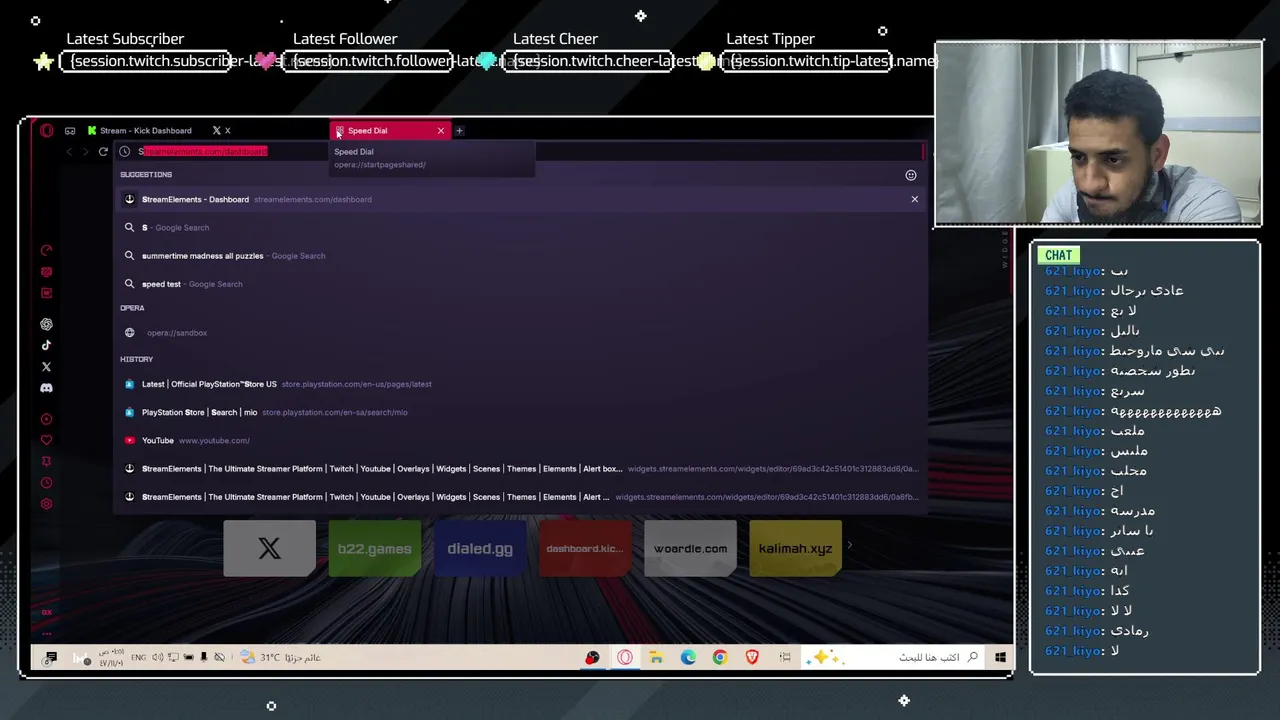This screenshot has height=720, width=1280.
Task: Go back using the back arrow
Action: coord(69,151)
